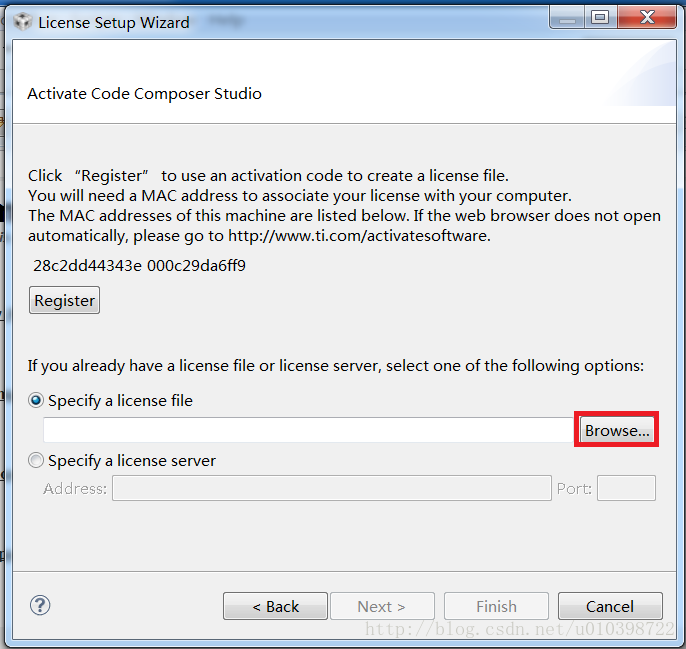Click the Next > button
Image resolution: width=686 pixels, height=649 pixels.
(382, 606)
